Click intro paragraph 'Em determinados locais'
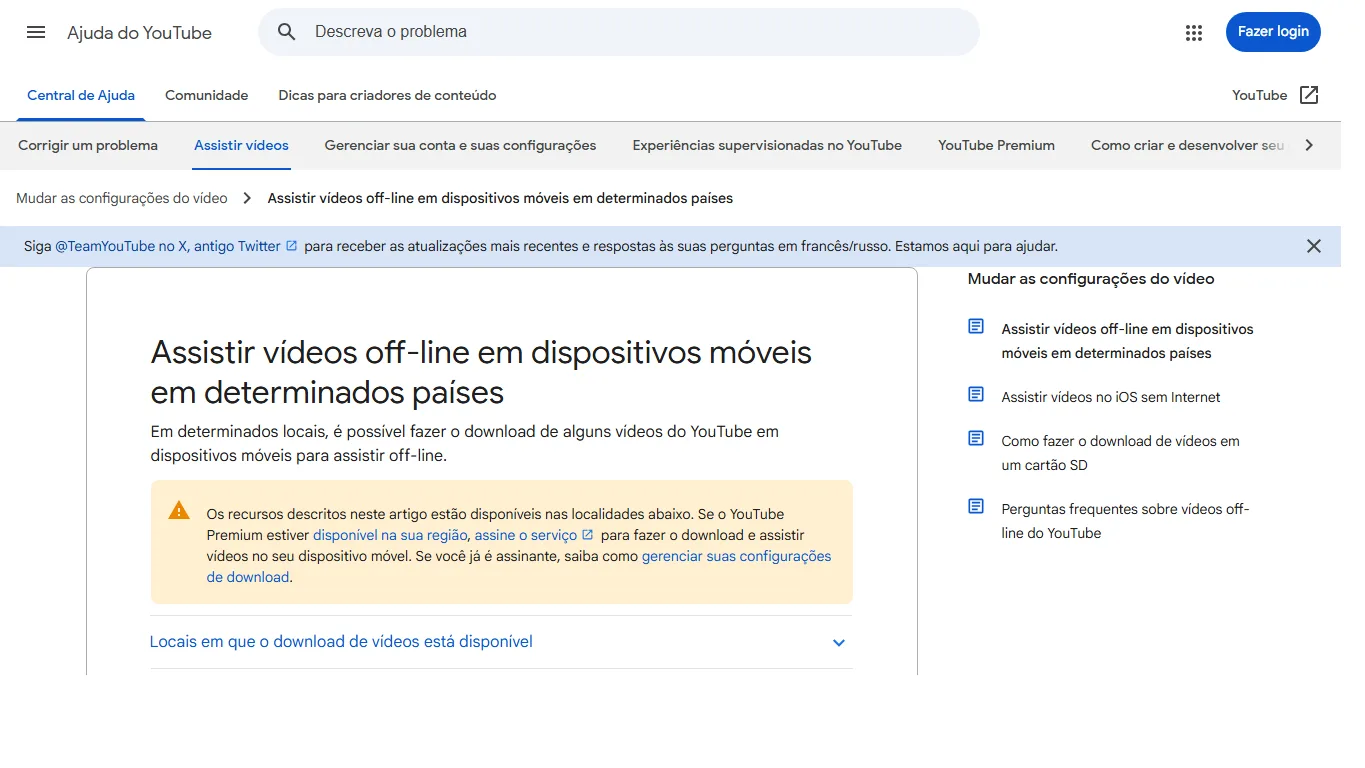The height and width of the screenshot is (768, 1365). click(x=465, y=443)
